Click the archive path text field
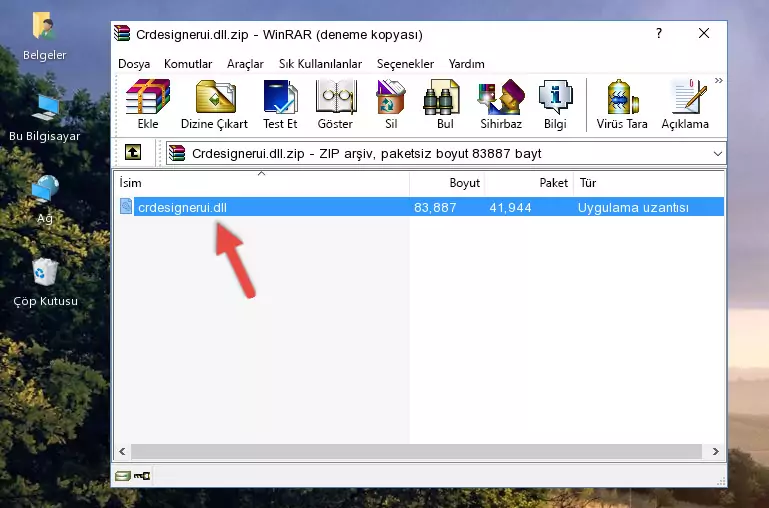The width and height of the screenshot is (769, 508). point(445,153)
